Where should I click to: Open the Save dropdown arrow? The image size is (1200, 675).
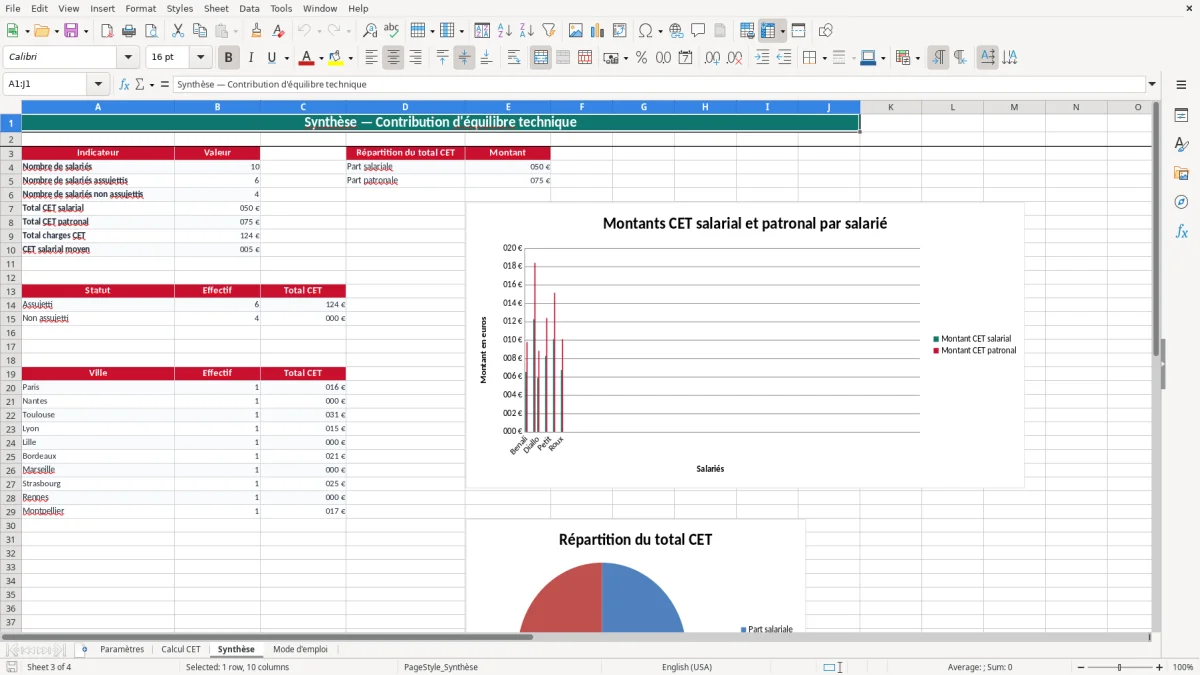coord(86,31)
